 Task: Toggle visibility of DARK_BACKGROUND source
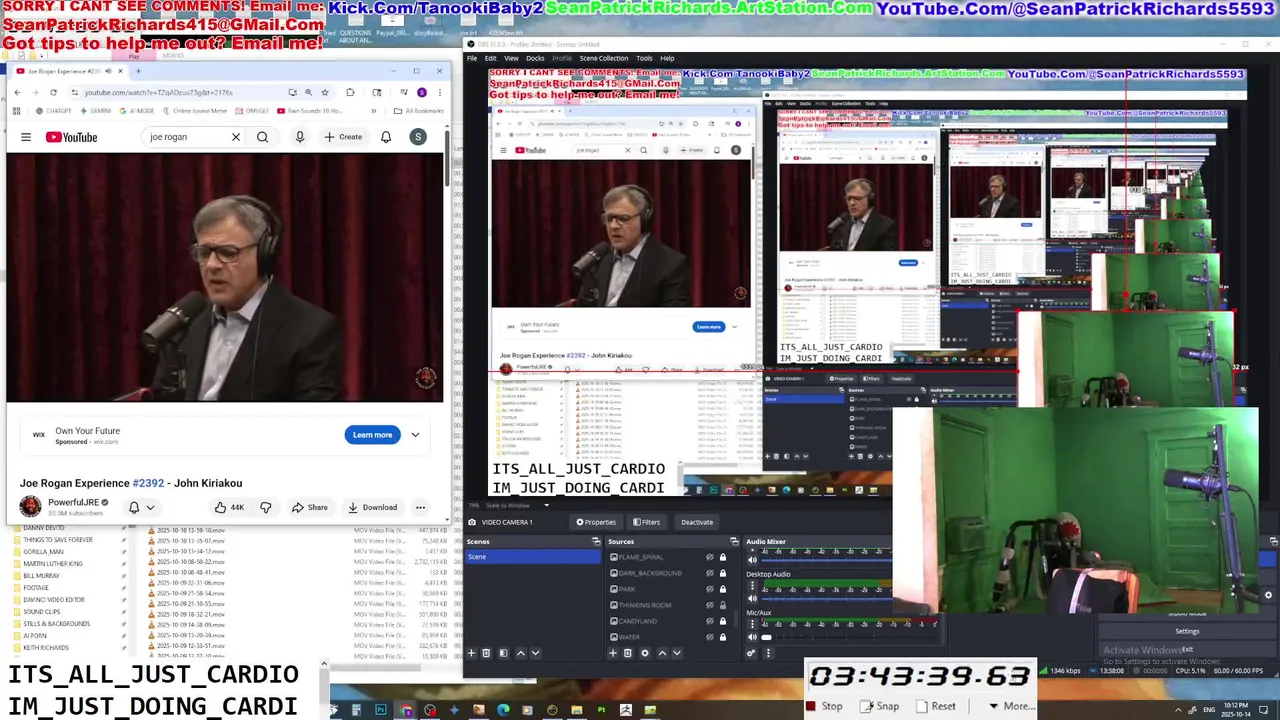click(x=710, y=573)
